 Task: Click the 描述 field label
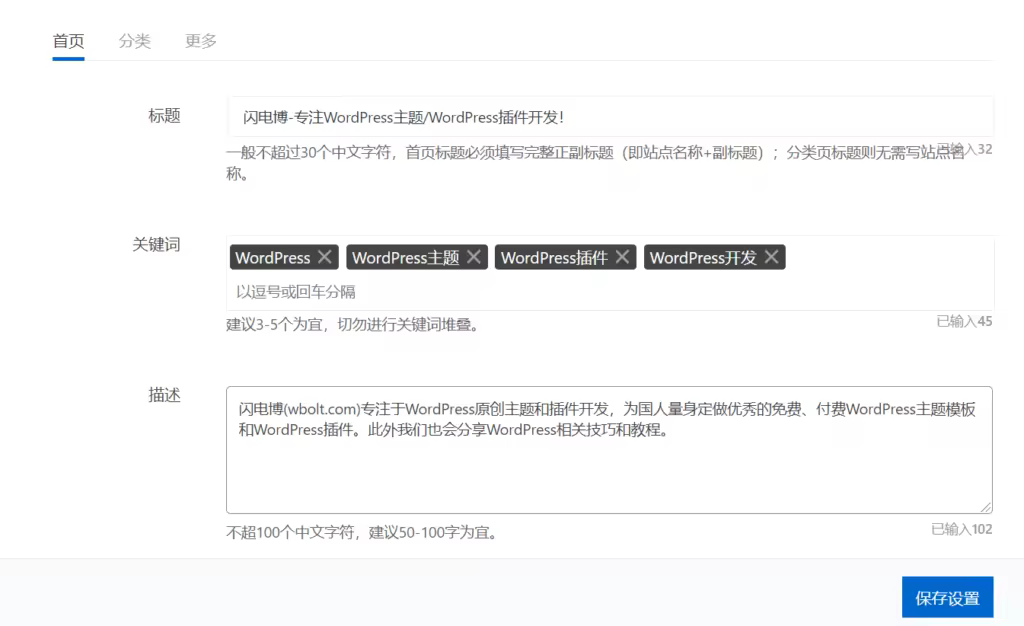click(164, 395)
